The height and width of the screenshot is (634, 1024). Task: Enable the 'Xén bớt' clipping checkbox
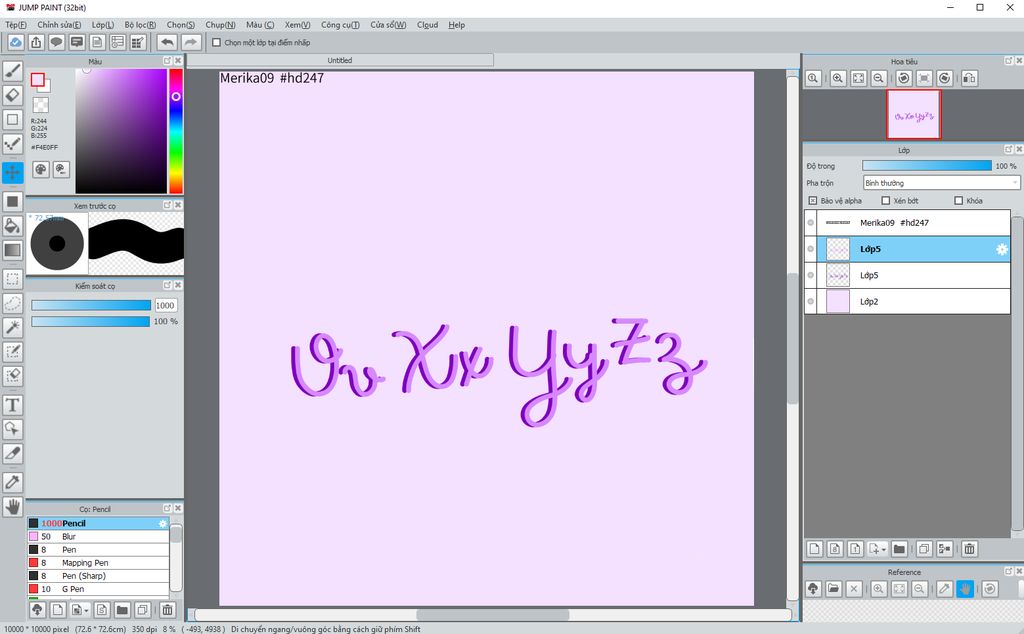pos(886,200)
